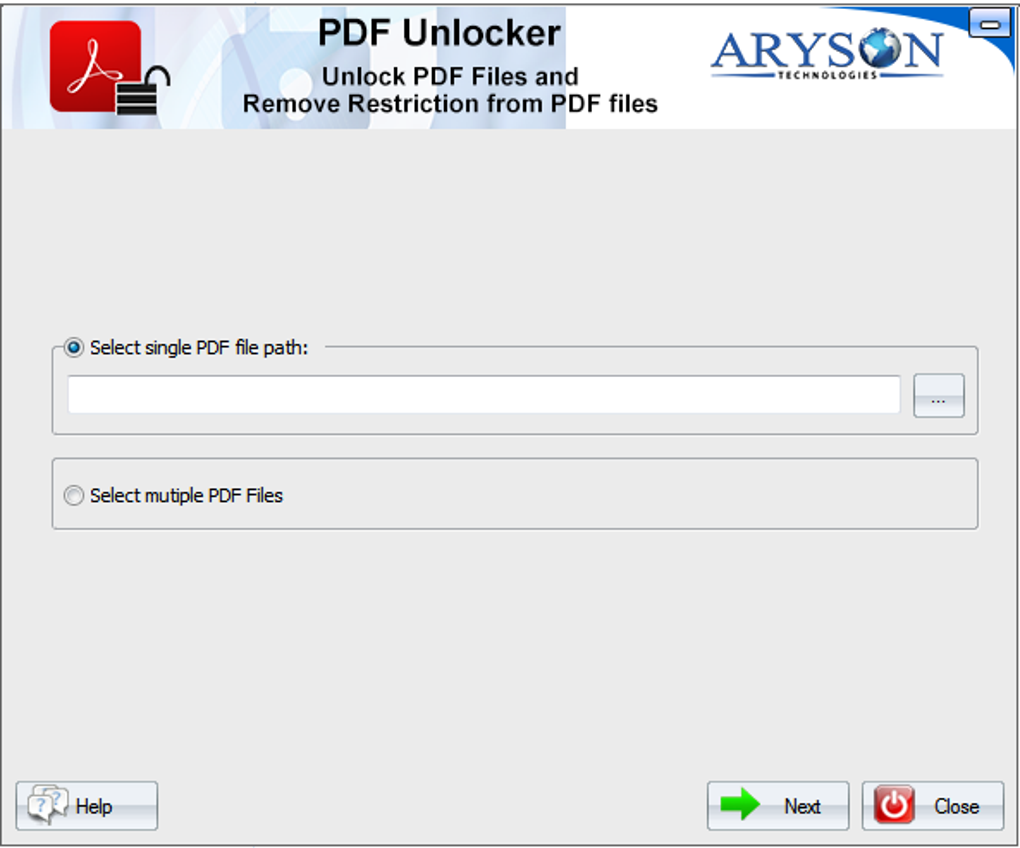Click the PDF file path text field
The image size is (1020, 848).
pos(484,395)
